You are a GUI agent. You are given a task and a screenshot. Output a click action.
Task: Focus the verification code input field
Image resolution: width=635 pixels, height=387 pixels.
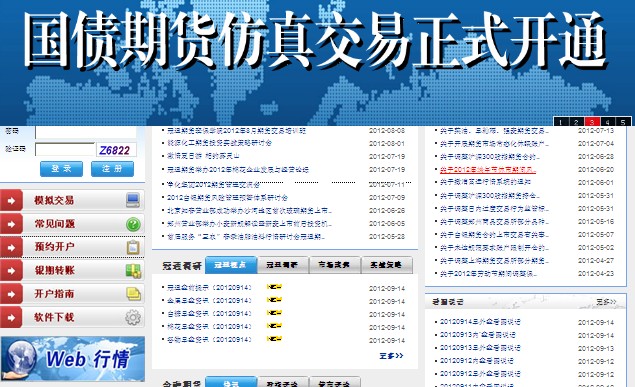click(65, 149)
